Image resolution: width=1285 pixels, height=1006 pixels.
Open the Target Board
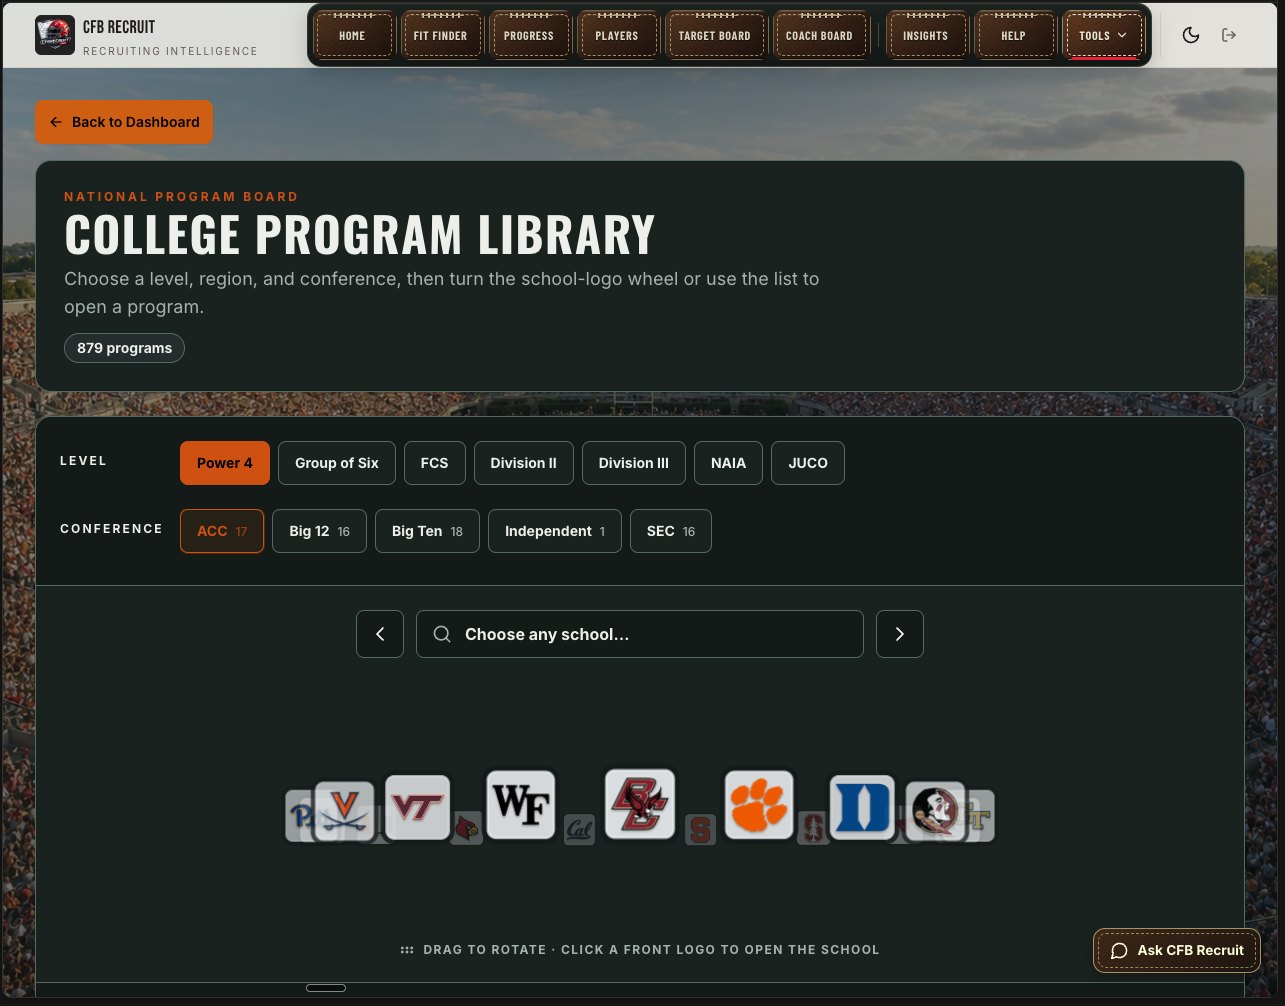[715, 36]
